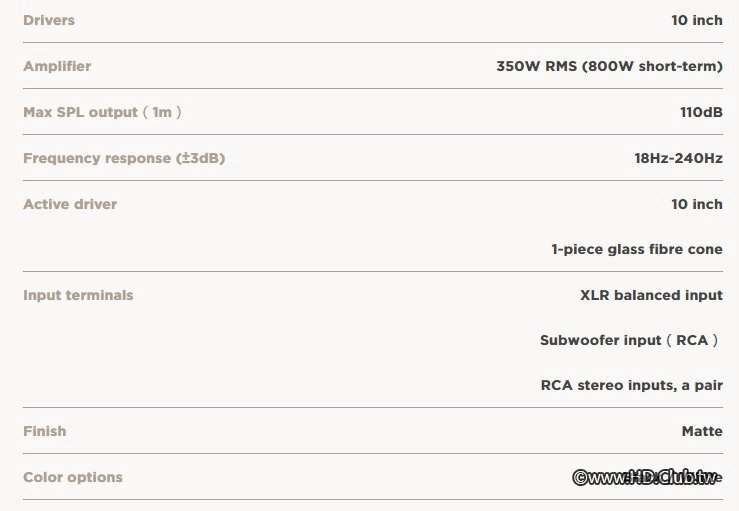
Task: Click the 1-piece glass fibre cone text
Action: (x=636, y=249)
